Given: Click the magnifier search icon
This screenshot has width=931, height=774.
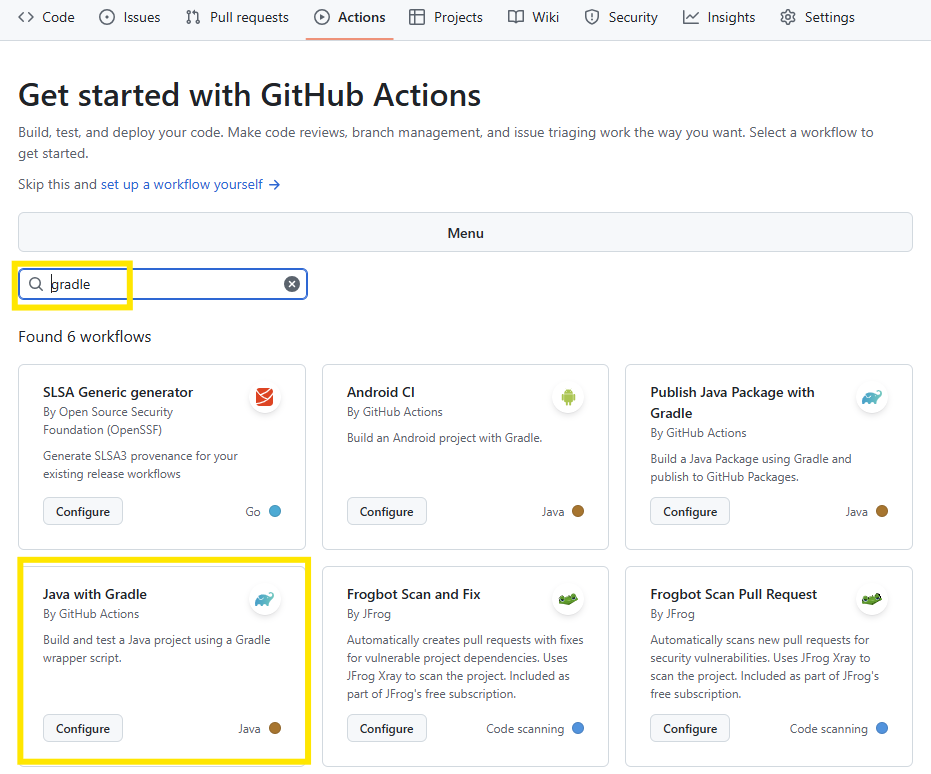Looking at the screenshot, I should tap(36, 284).
